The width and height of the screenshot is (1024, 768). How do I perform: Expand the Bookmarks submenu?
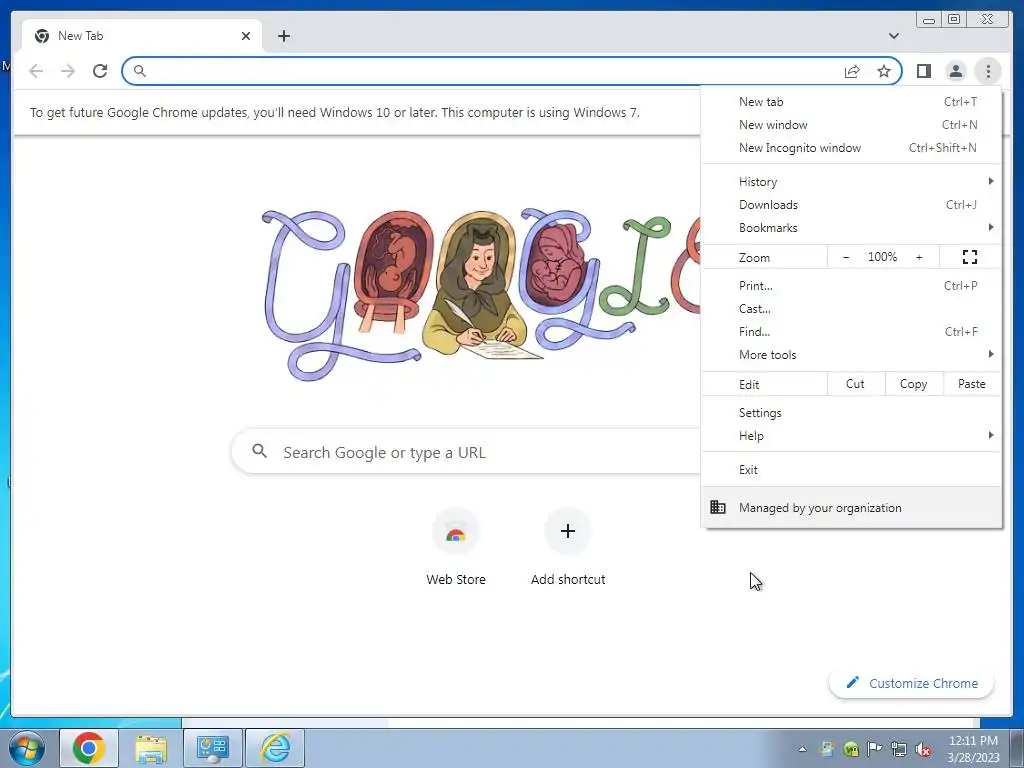[x=852, y=227]
